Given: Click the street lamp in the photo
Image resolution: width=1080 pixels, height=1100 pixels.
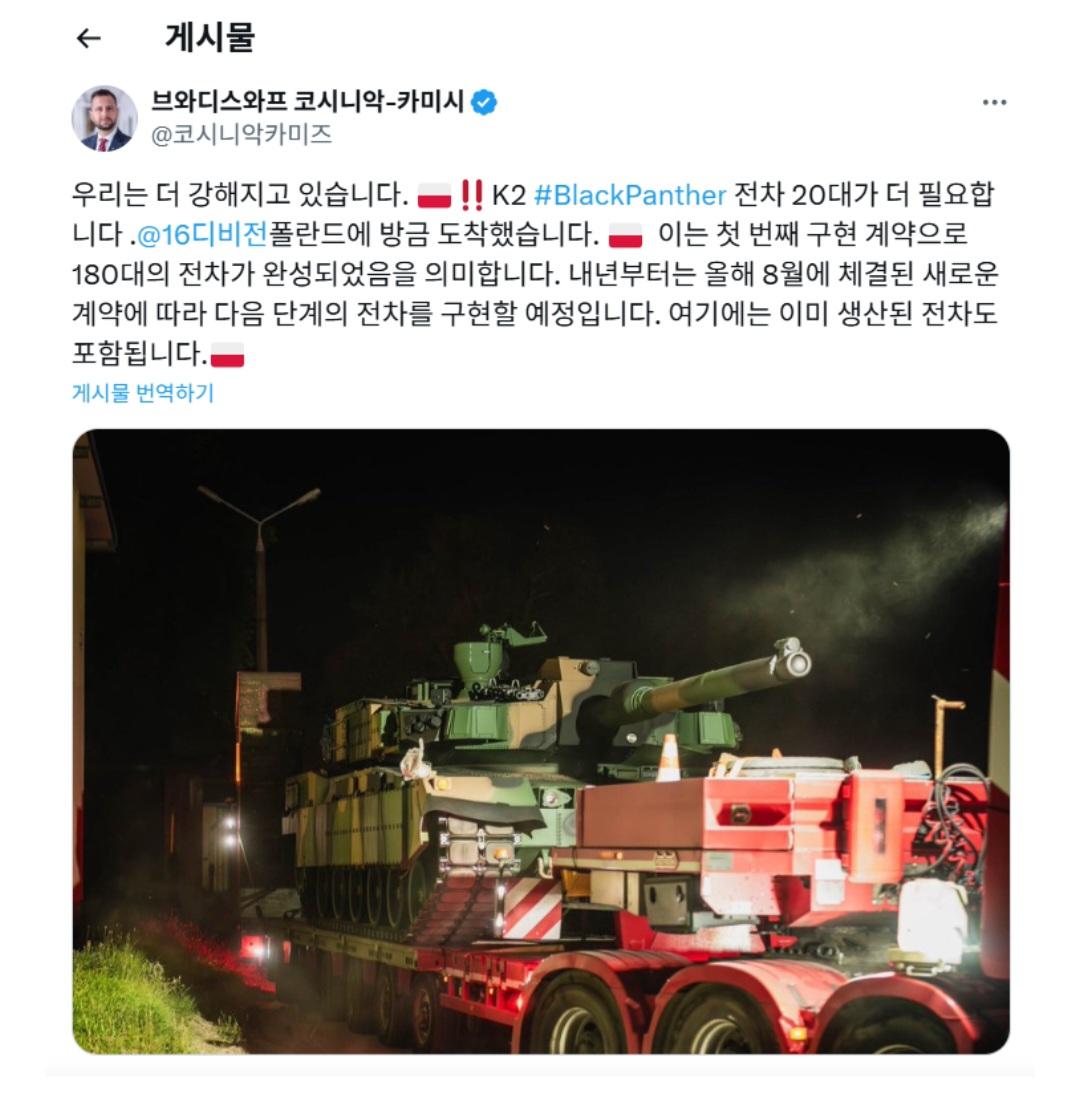Looking at the screenshot, I should click(260, 575).
